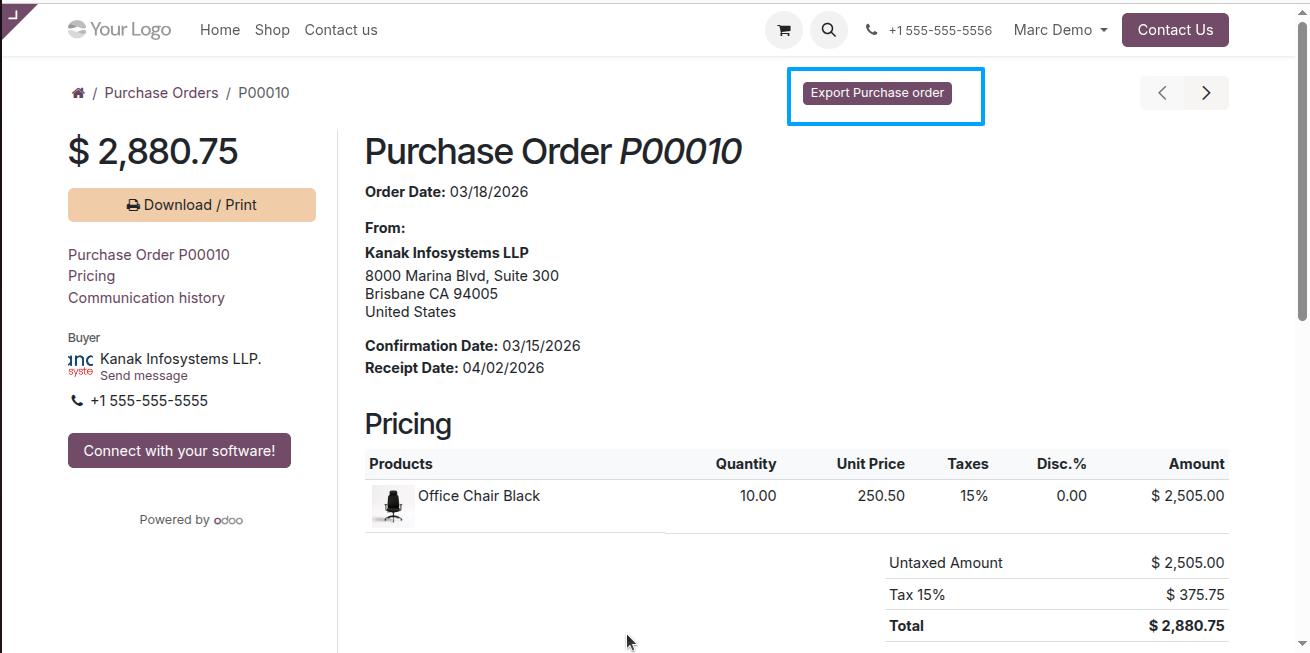Click the phone icon in header

click(x=872, y=30)
